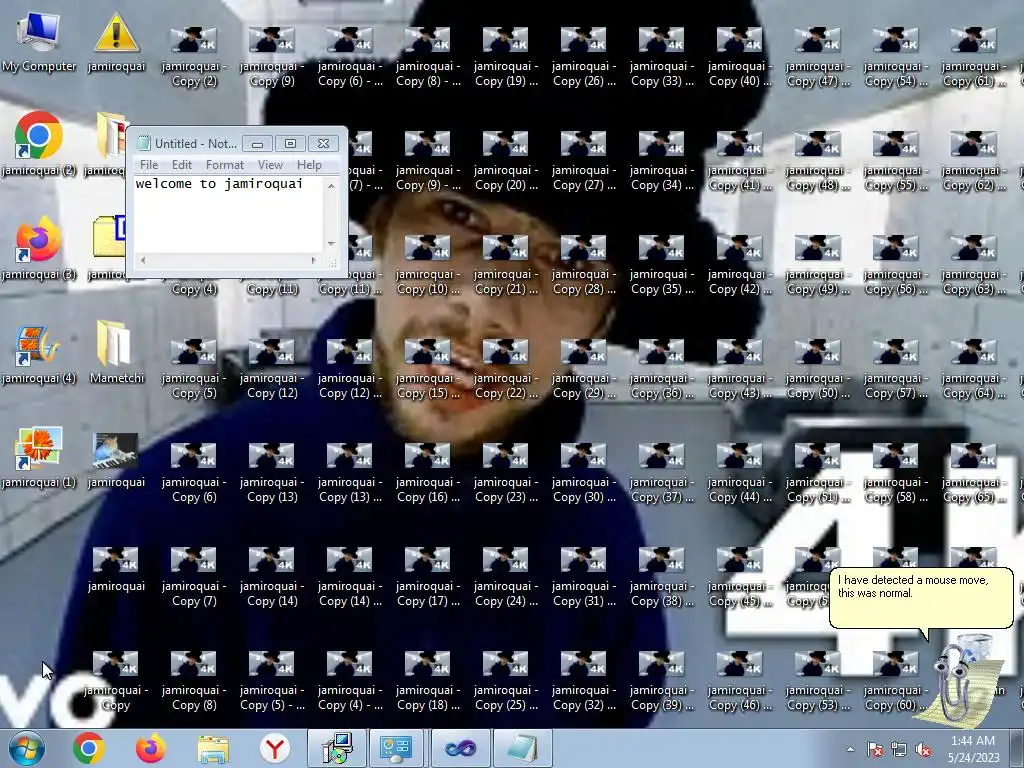Image resolution: width=1024 pixels, height=768 pixels.
Task: Select the jamiroquai - Copy (31) video file
Action: click(x=584, y=577)
